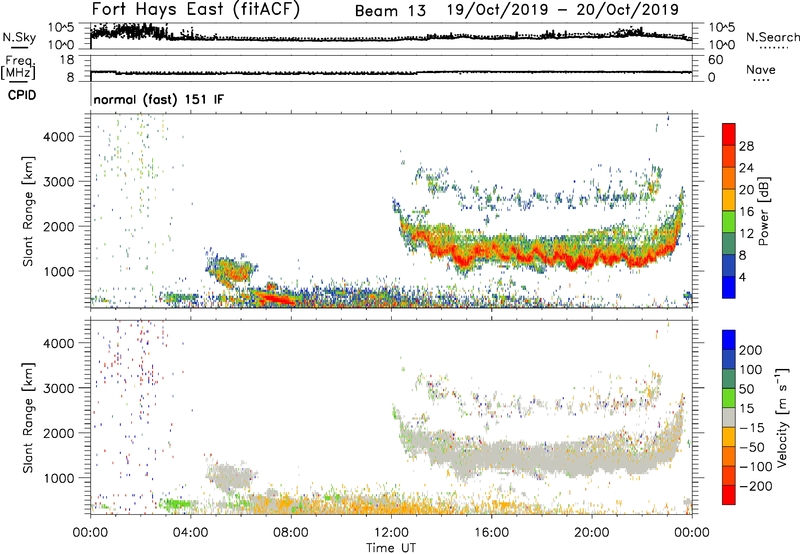Click the blue bottom of the Power color bar
Viewport: 800px width, 554px height.
[x=729, y=287]
